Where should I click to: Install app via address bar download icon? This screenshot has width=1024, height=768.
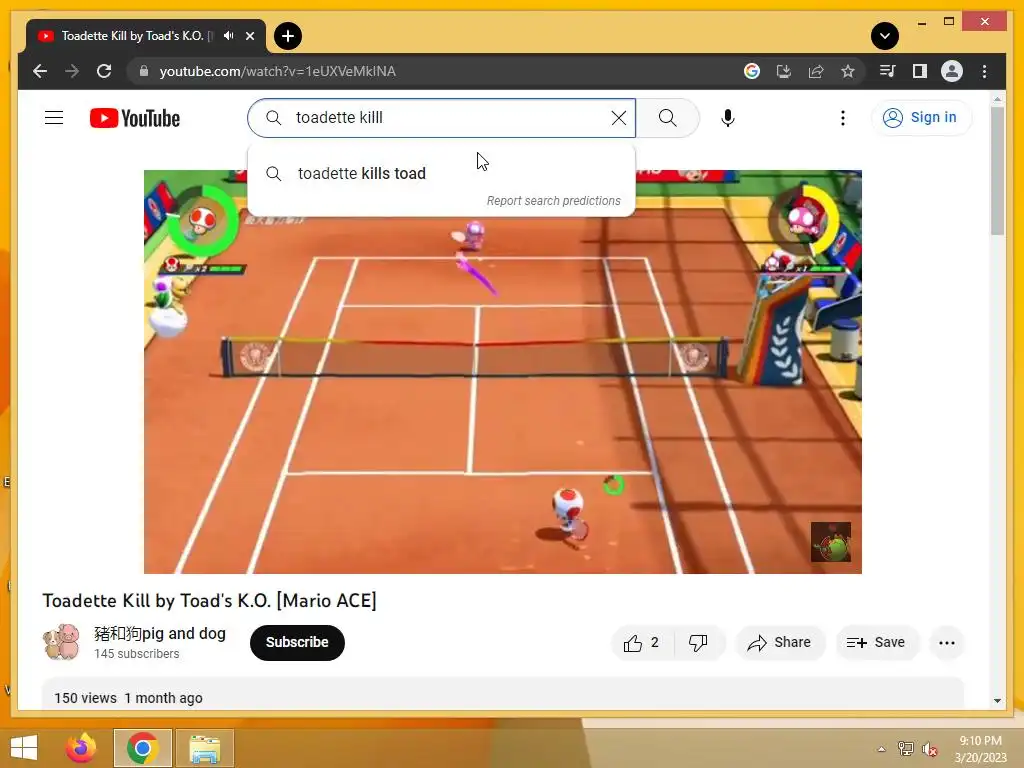[784, 71]
